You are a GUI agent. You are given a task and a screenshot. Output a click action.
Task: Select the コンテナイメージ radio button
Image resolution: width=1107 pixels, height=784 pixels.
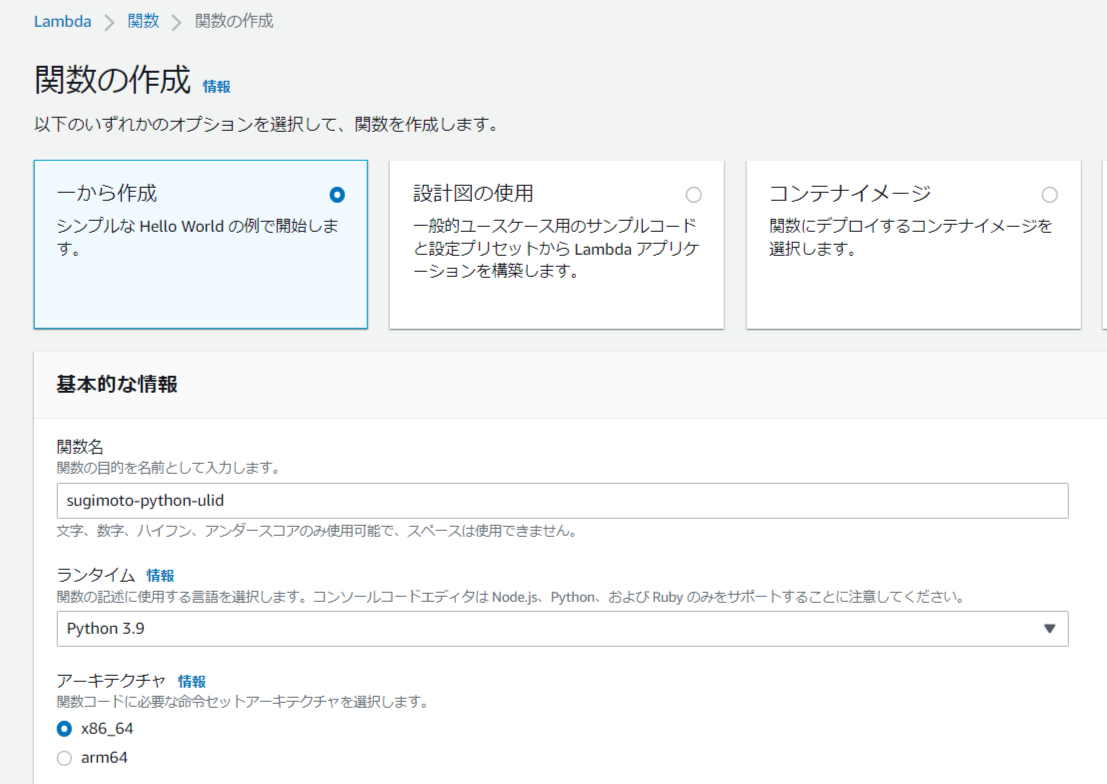[1049, 194]
